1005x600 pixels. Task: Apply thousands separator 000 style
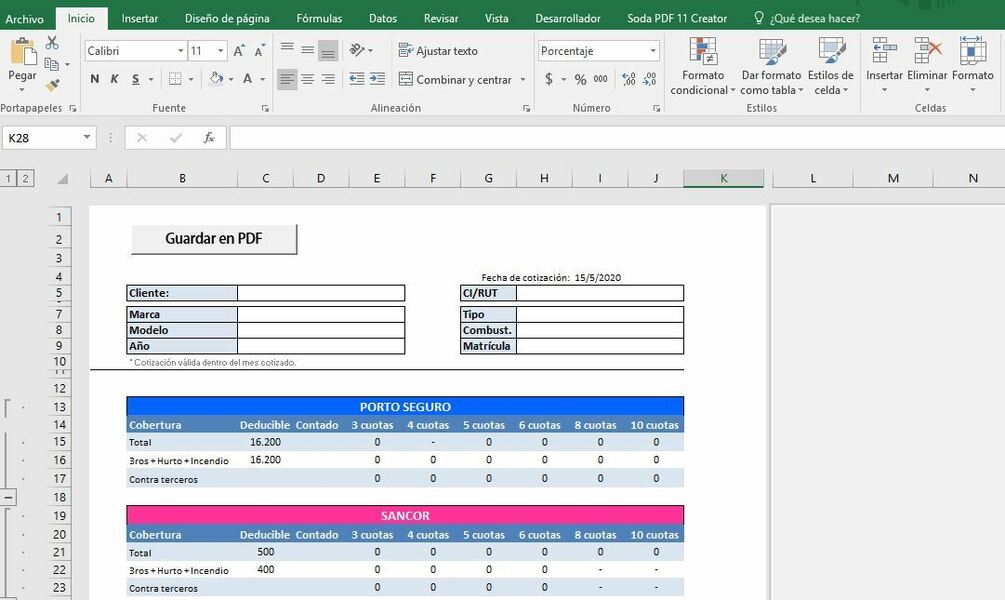click(x=601, y=79)
